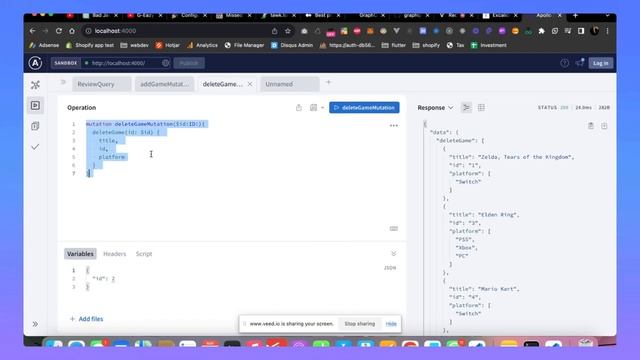Open the Disqus Admin bookmark

pos(292,45)
